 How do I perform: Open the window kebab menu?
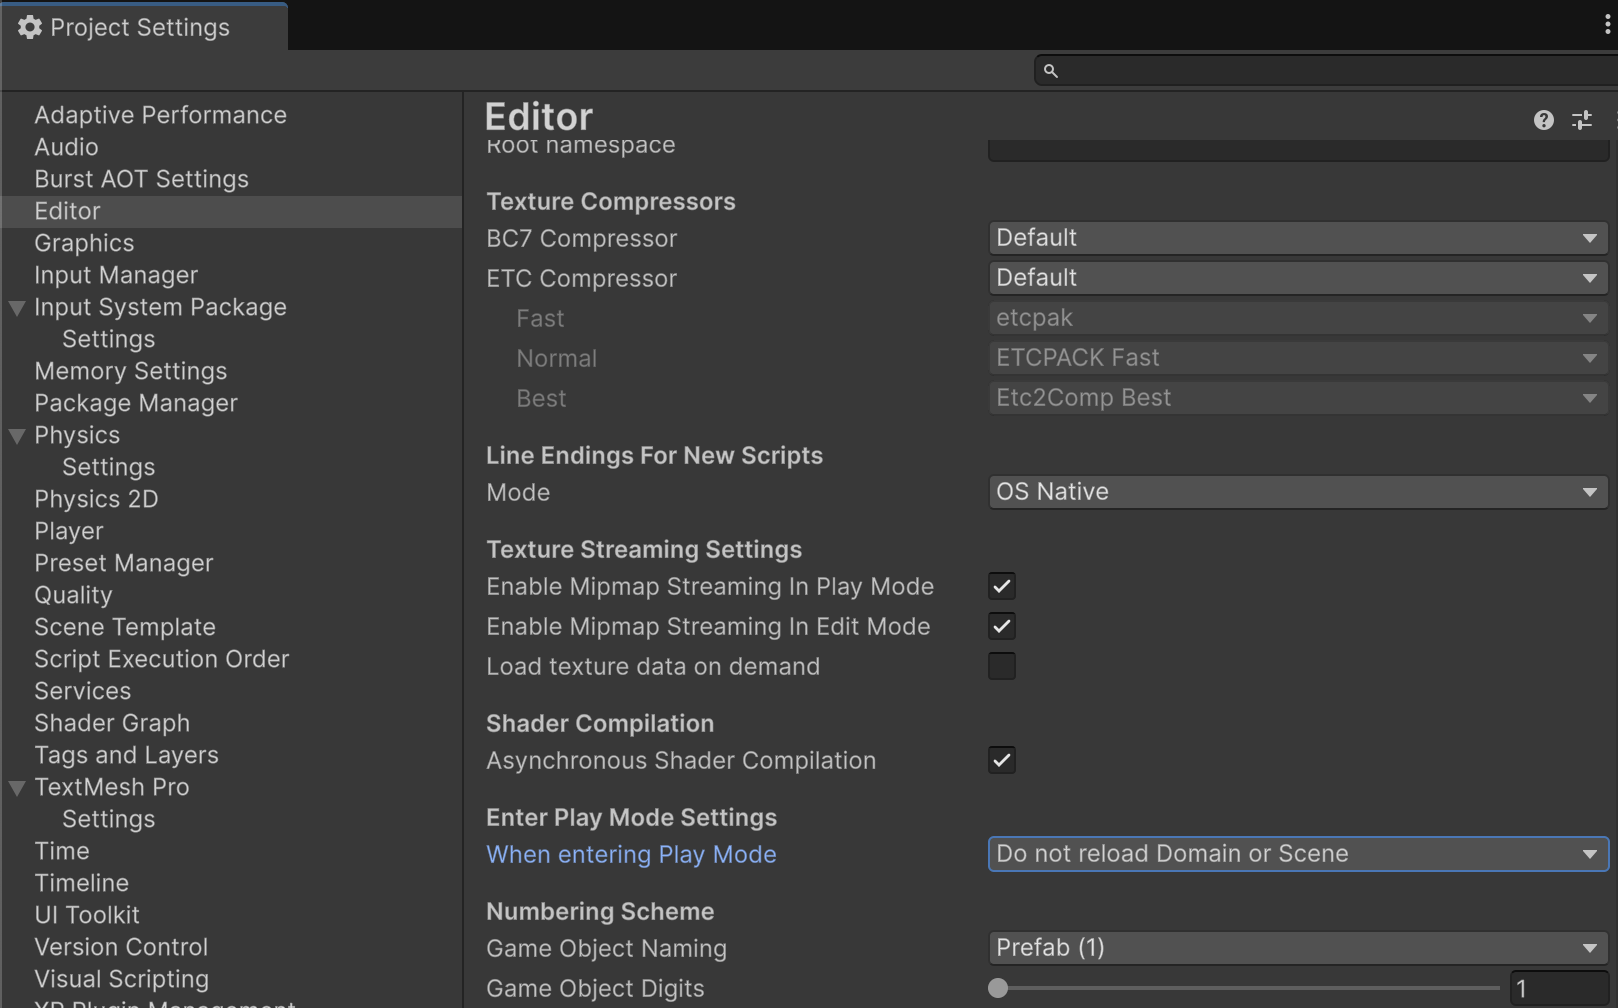1606,25
